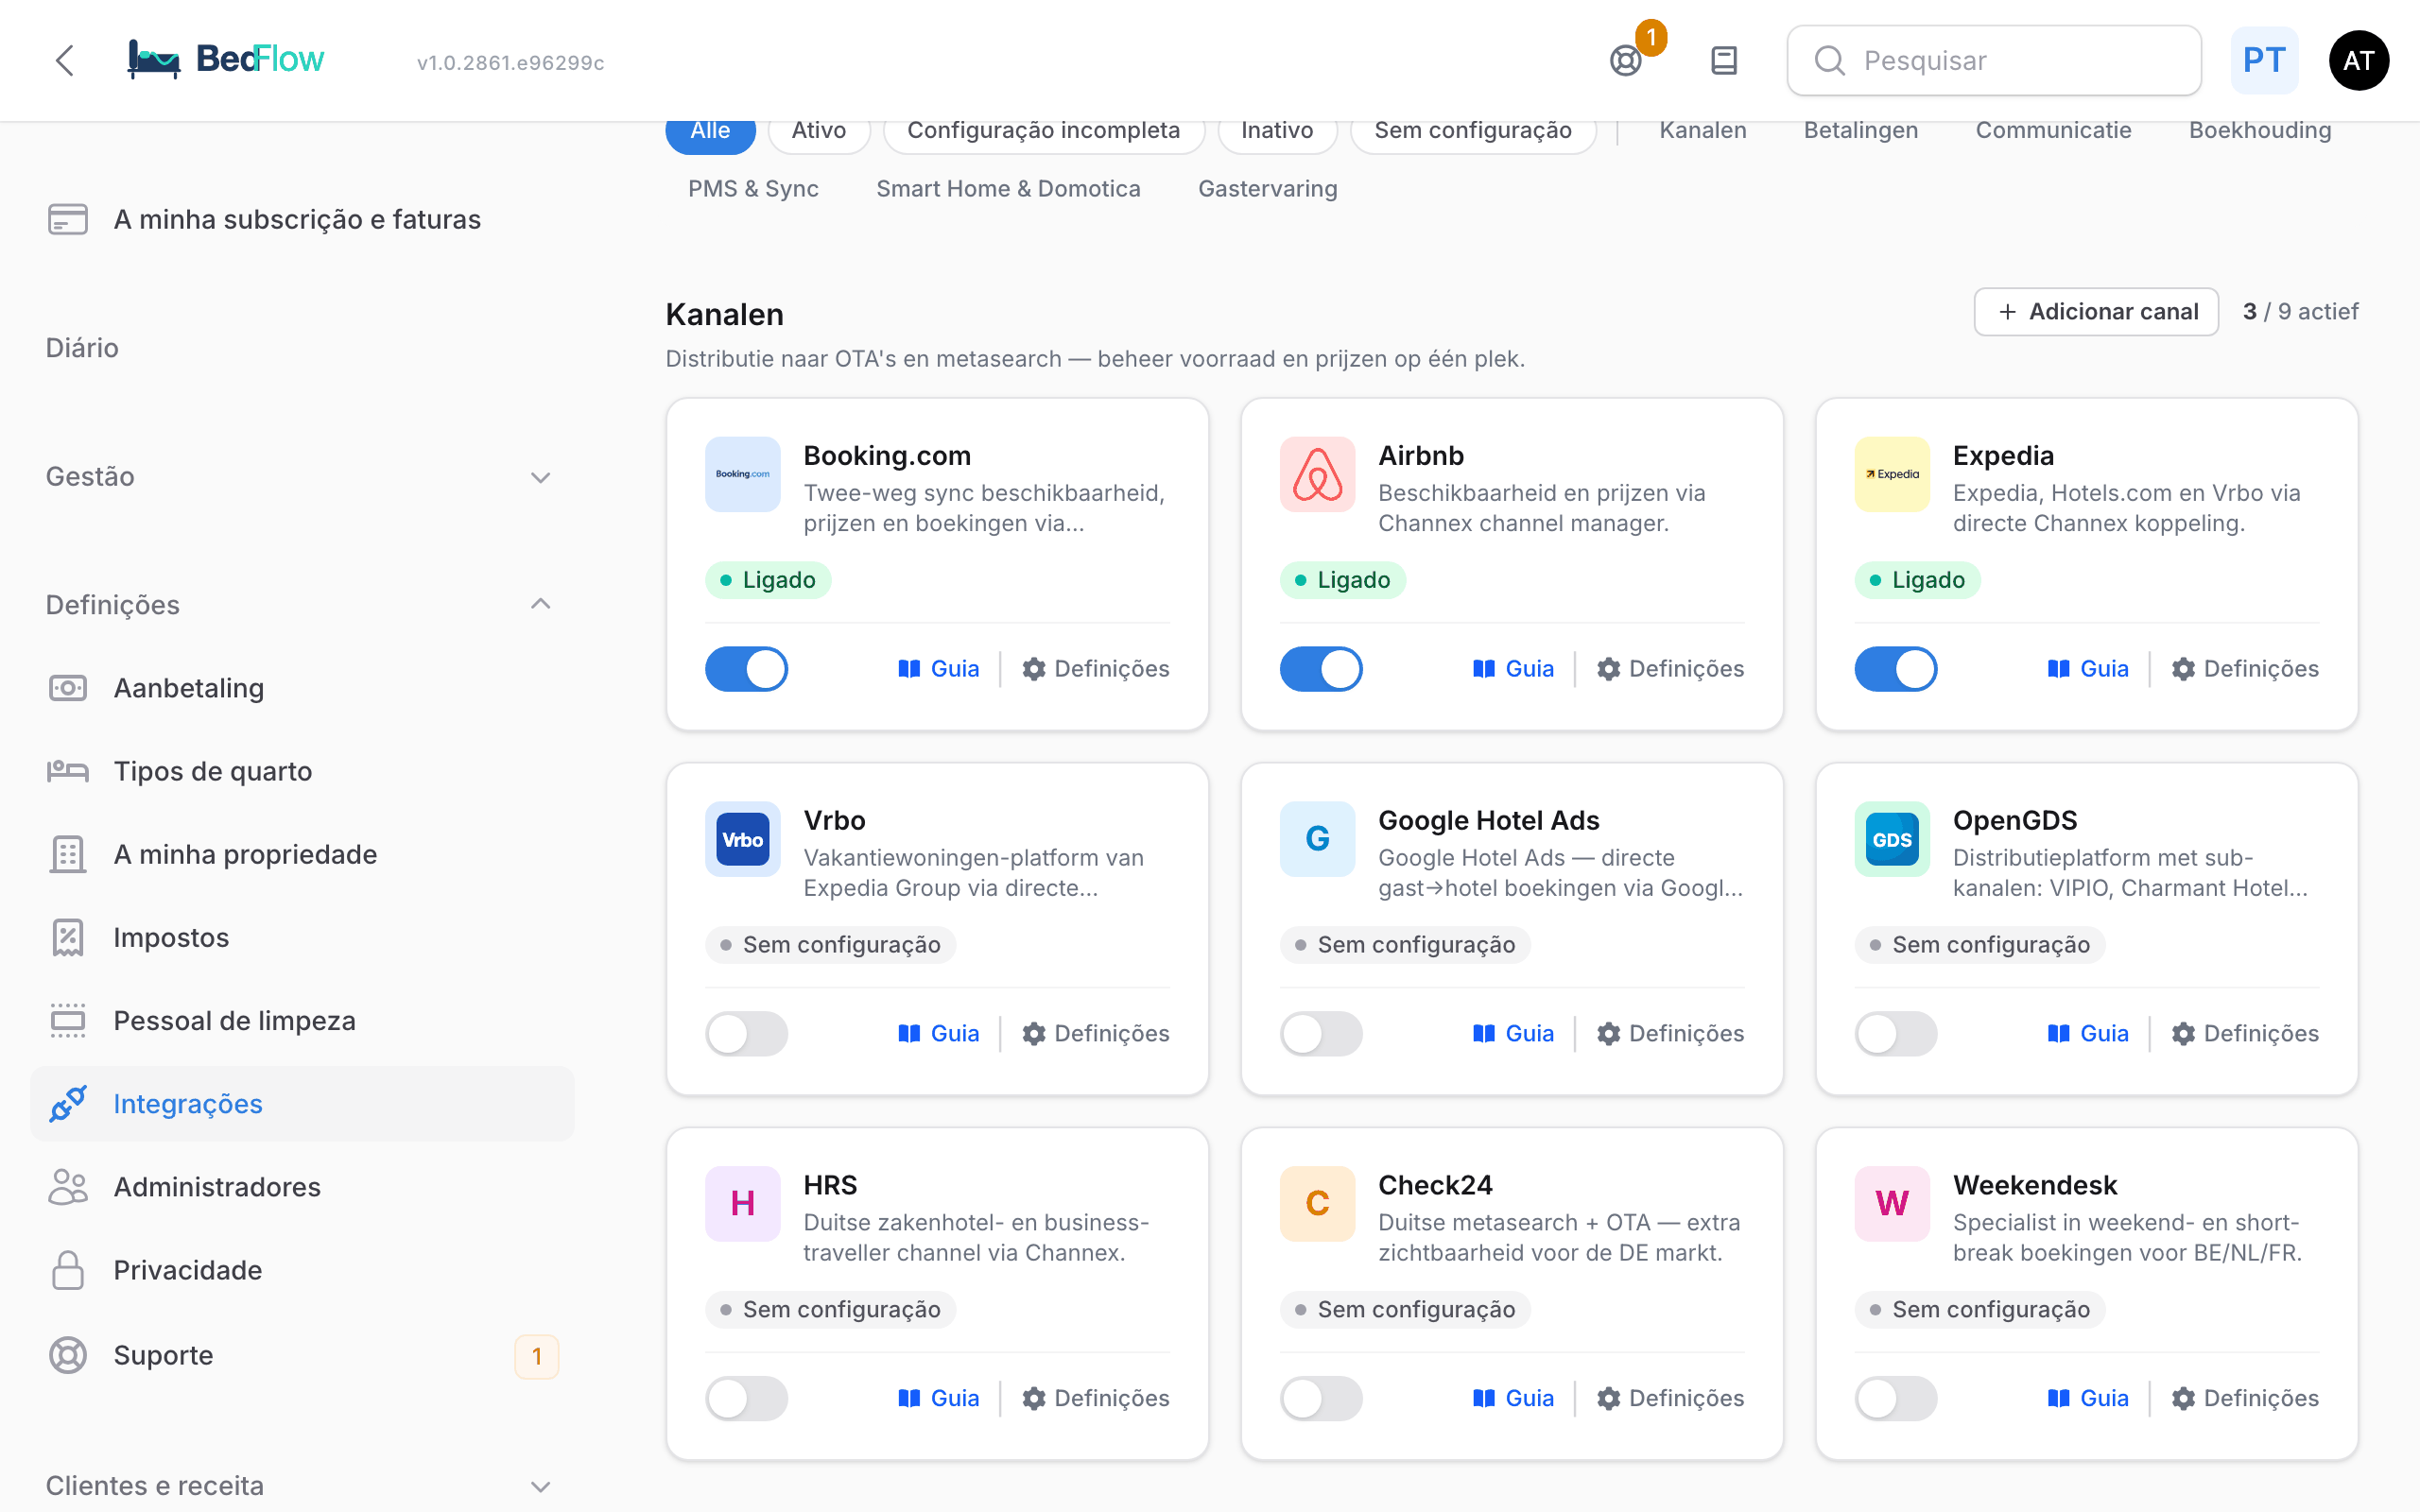Click the Aanbetaling sidebar icon

point(68,688)
